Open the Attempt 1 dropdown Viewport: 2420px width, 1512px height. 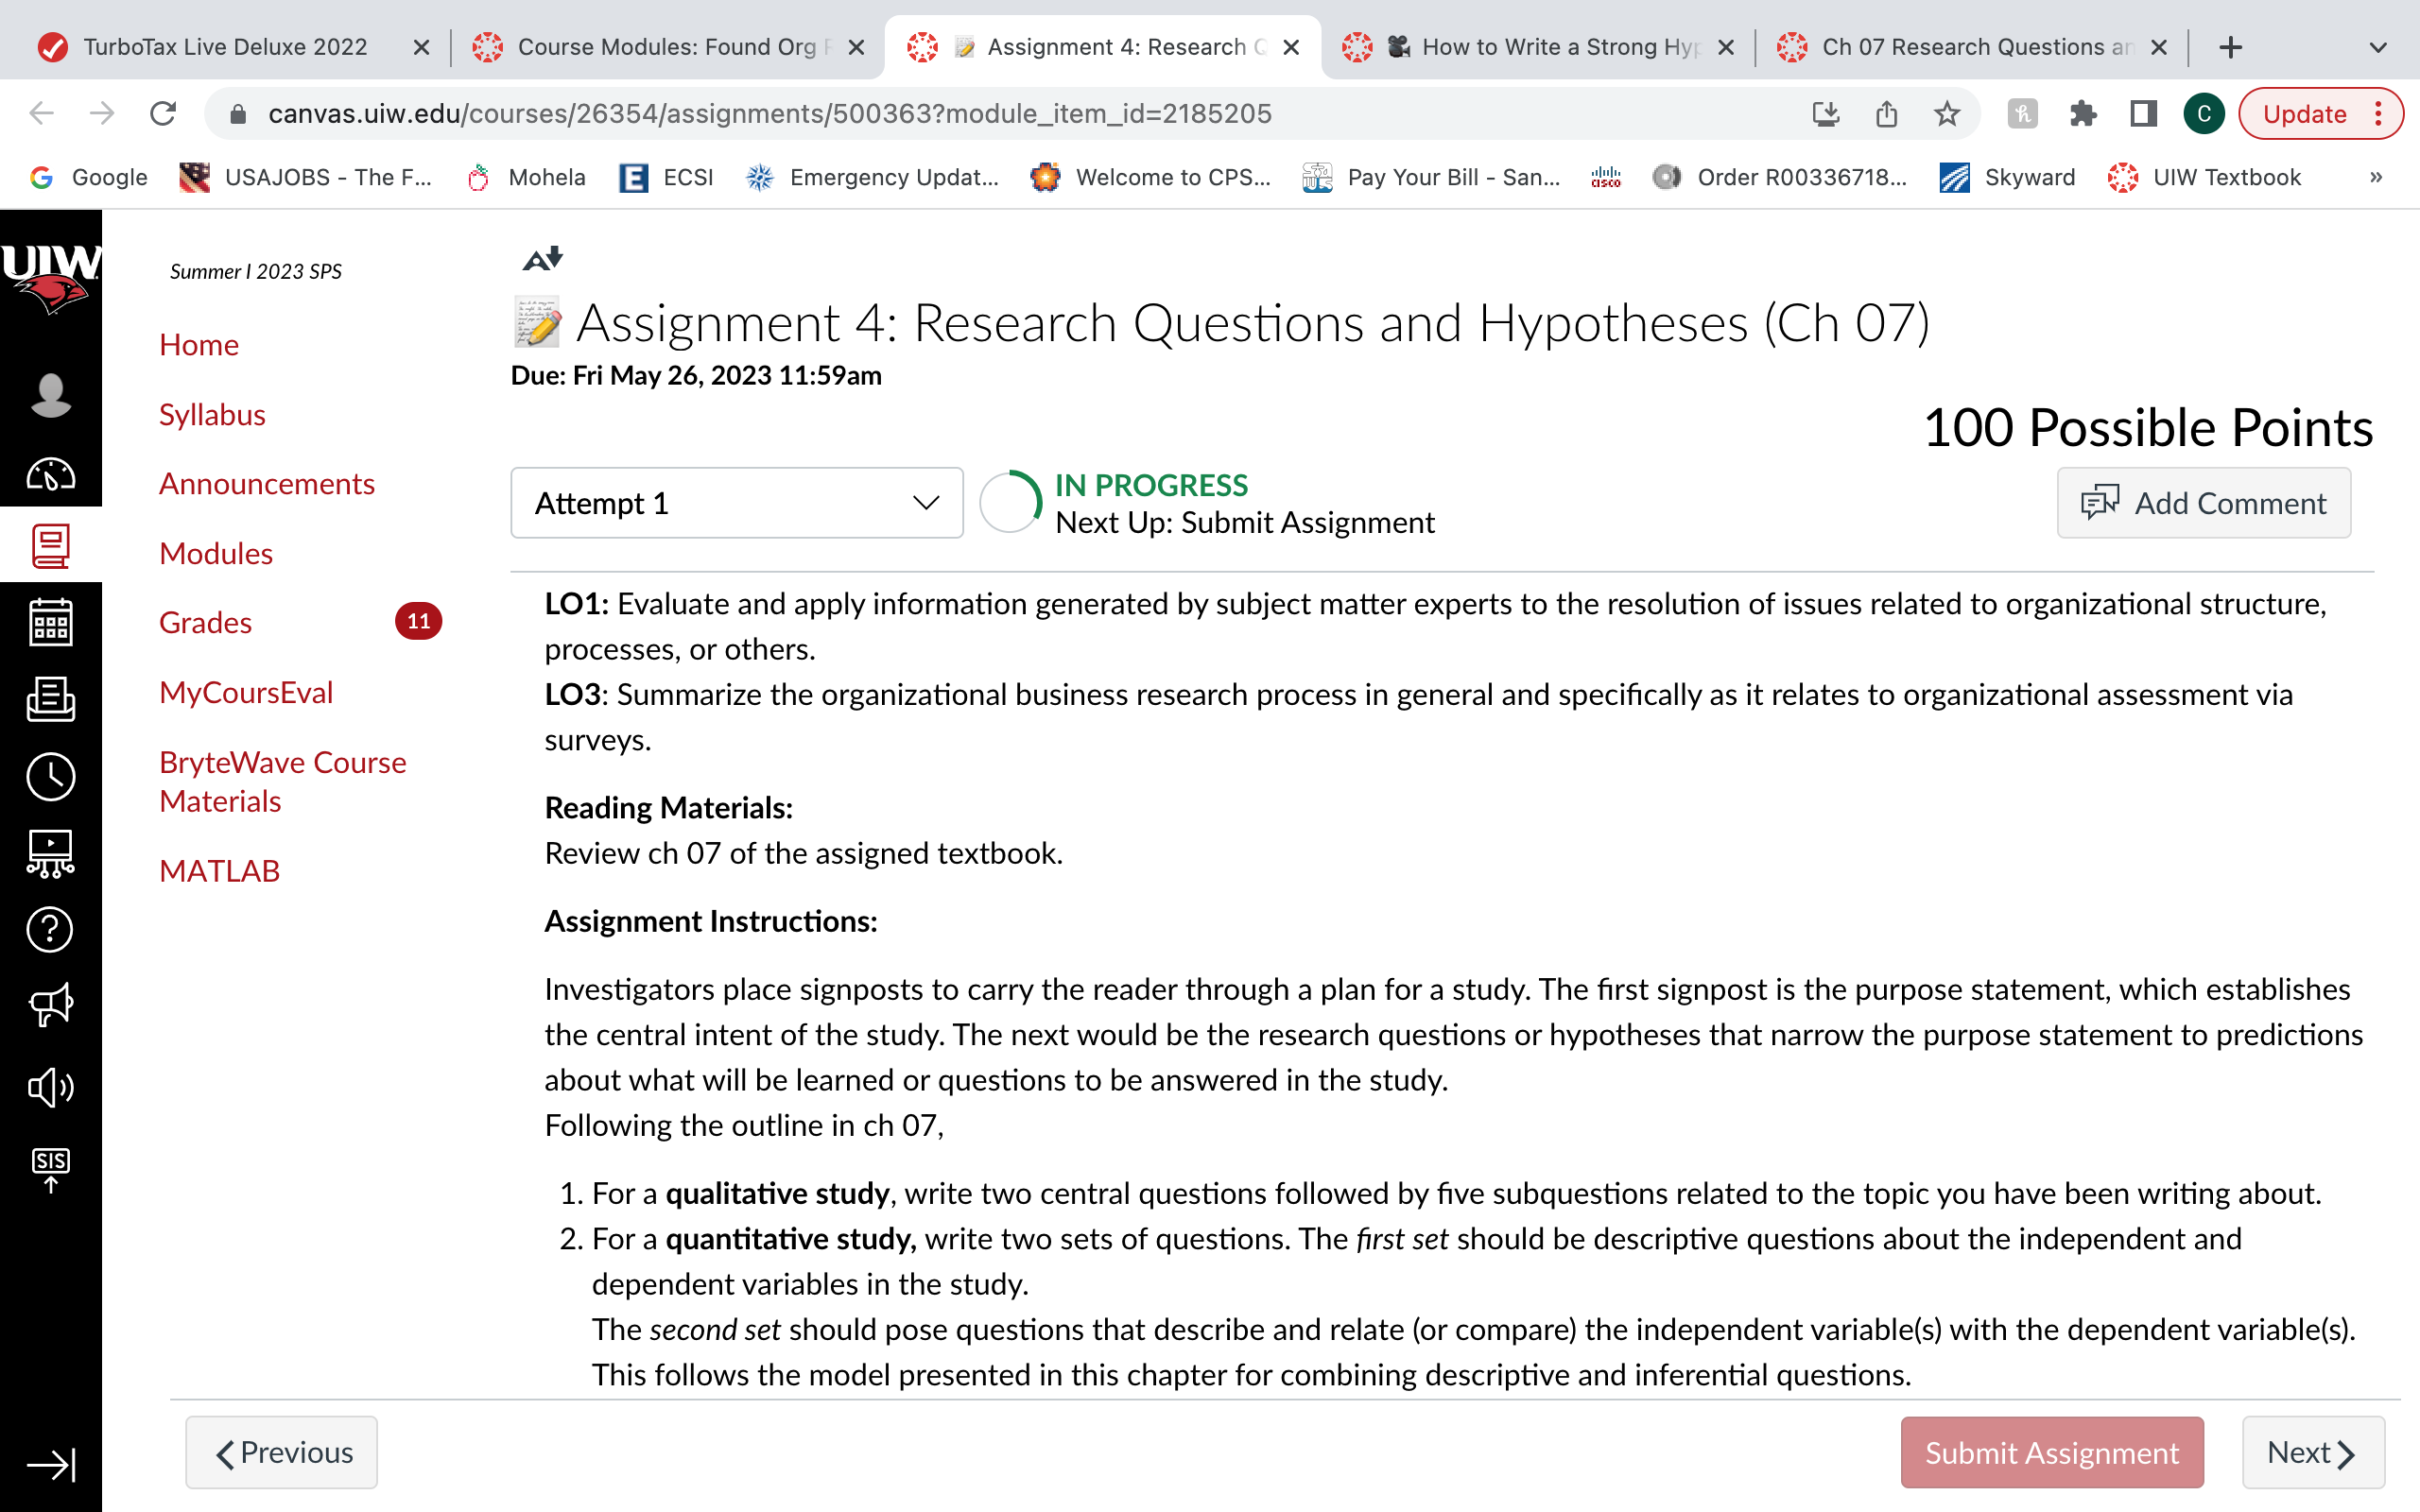737,503
